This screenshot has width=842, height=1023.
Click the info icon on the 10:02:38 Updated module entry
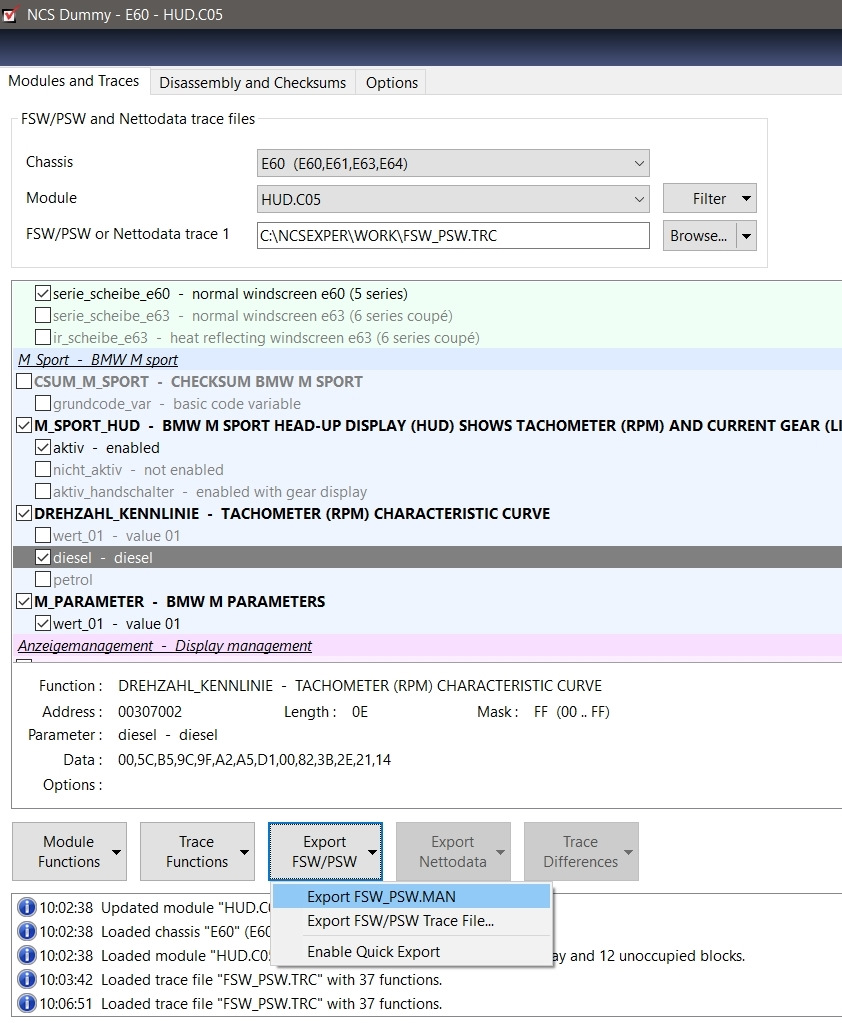tap(26, 908)
